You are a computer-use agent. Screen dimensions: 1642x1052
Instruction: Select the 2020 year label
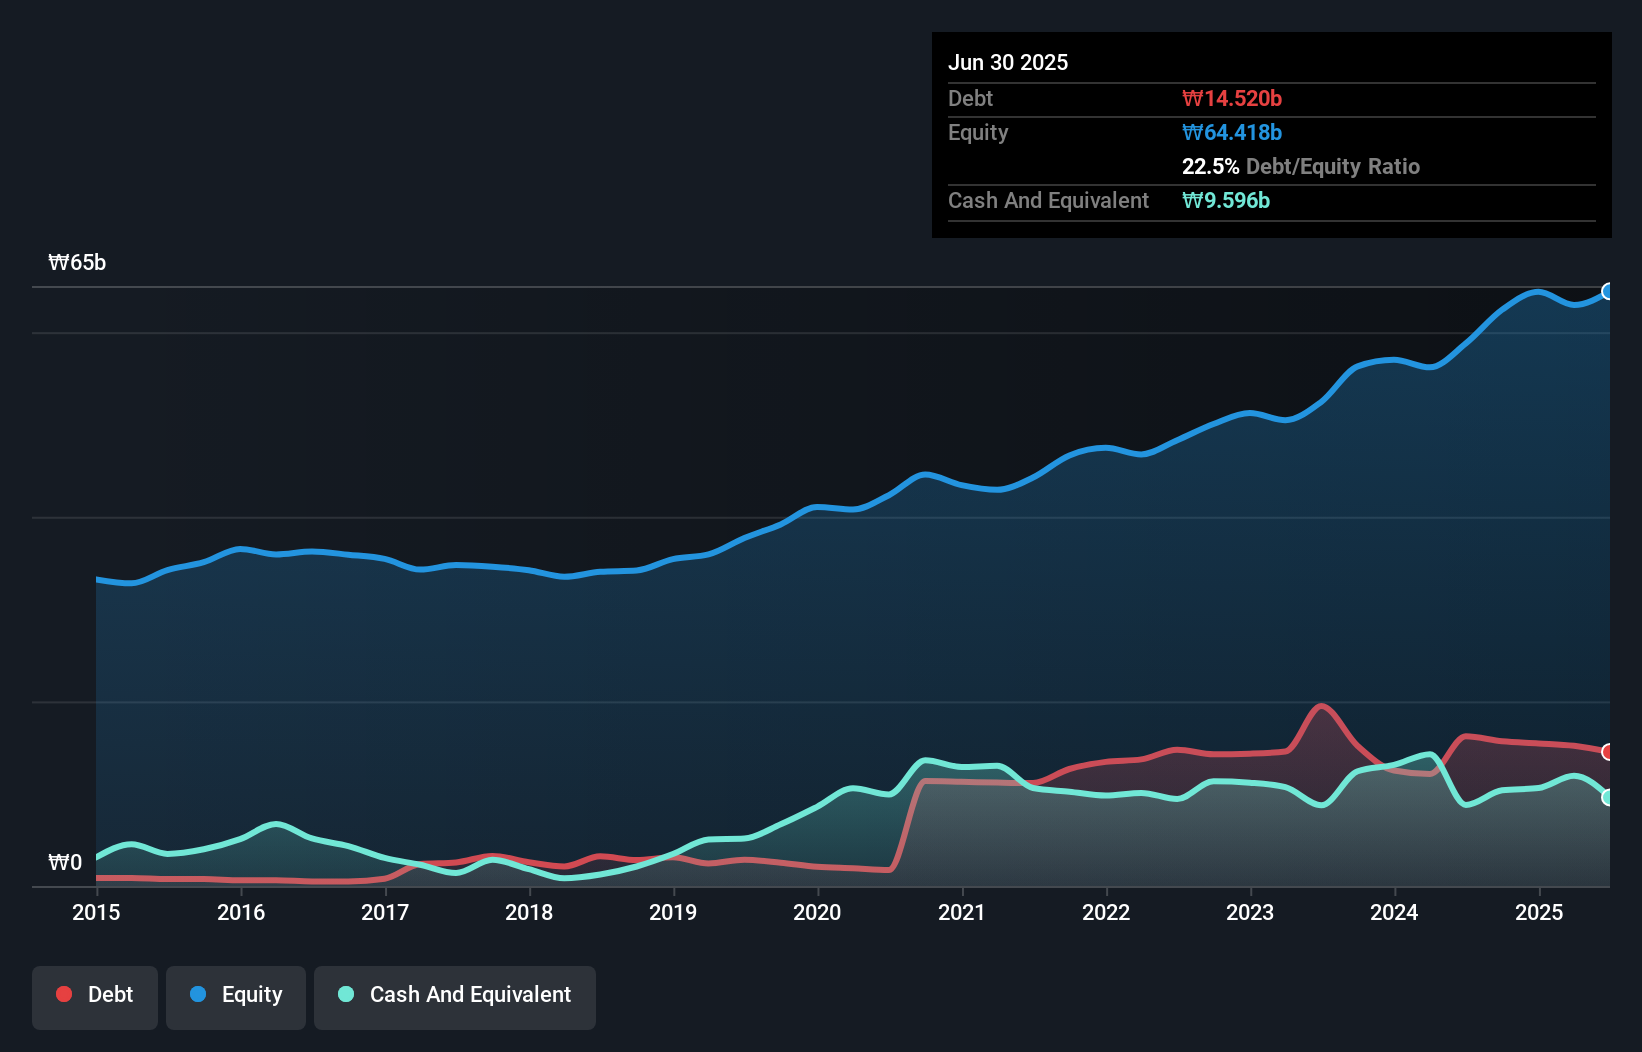click(x=817, y=912)
